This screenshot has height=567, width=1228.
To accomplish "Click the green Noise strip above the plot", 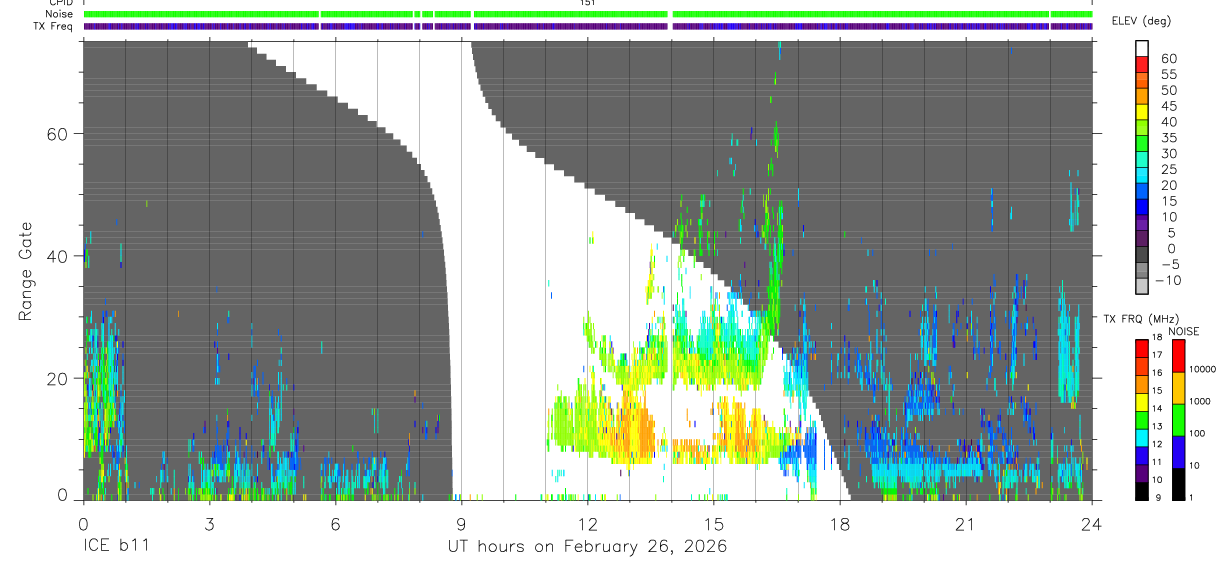I will [x=588, y=14].
